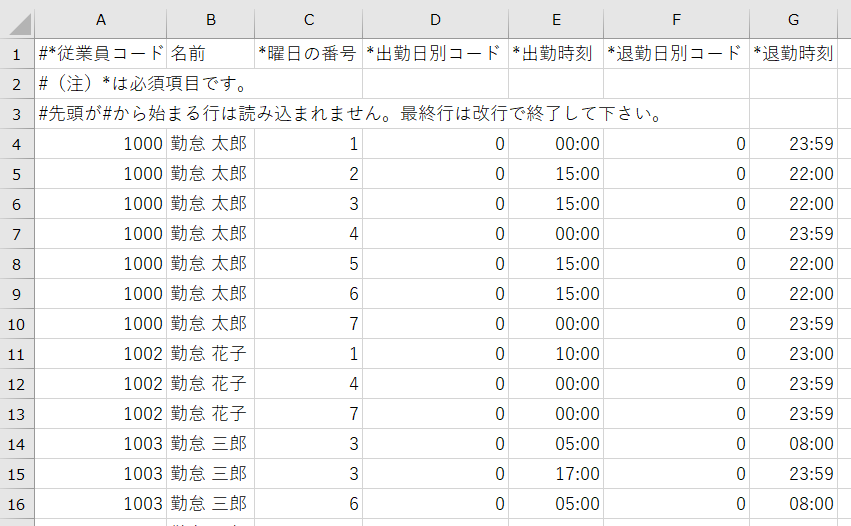
Task: Click the *退勤日別コード header cell
Action: (x=675, y=54)
